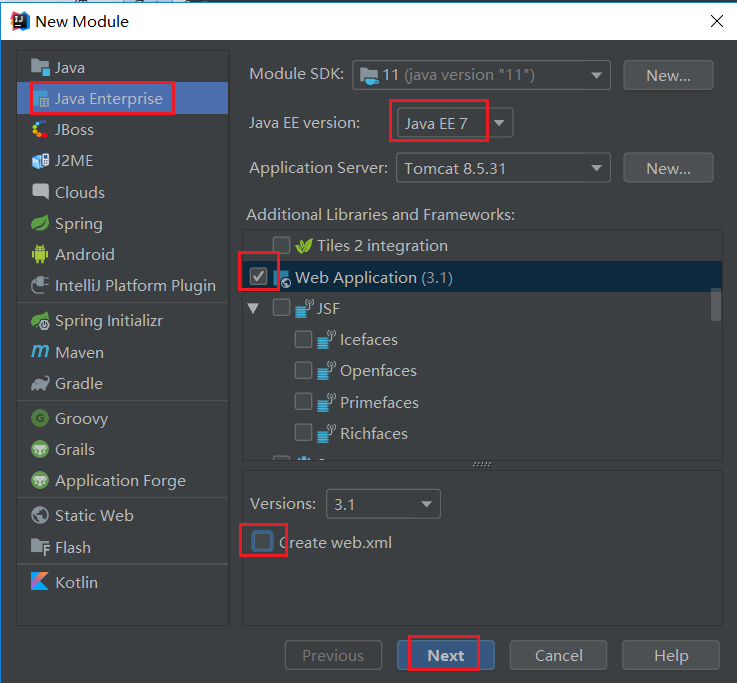Select the Spring module type label

point(78,224)
